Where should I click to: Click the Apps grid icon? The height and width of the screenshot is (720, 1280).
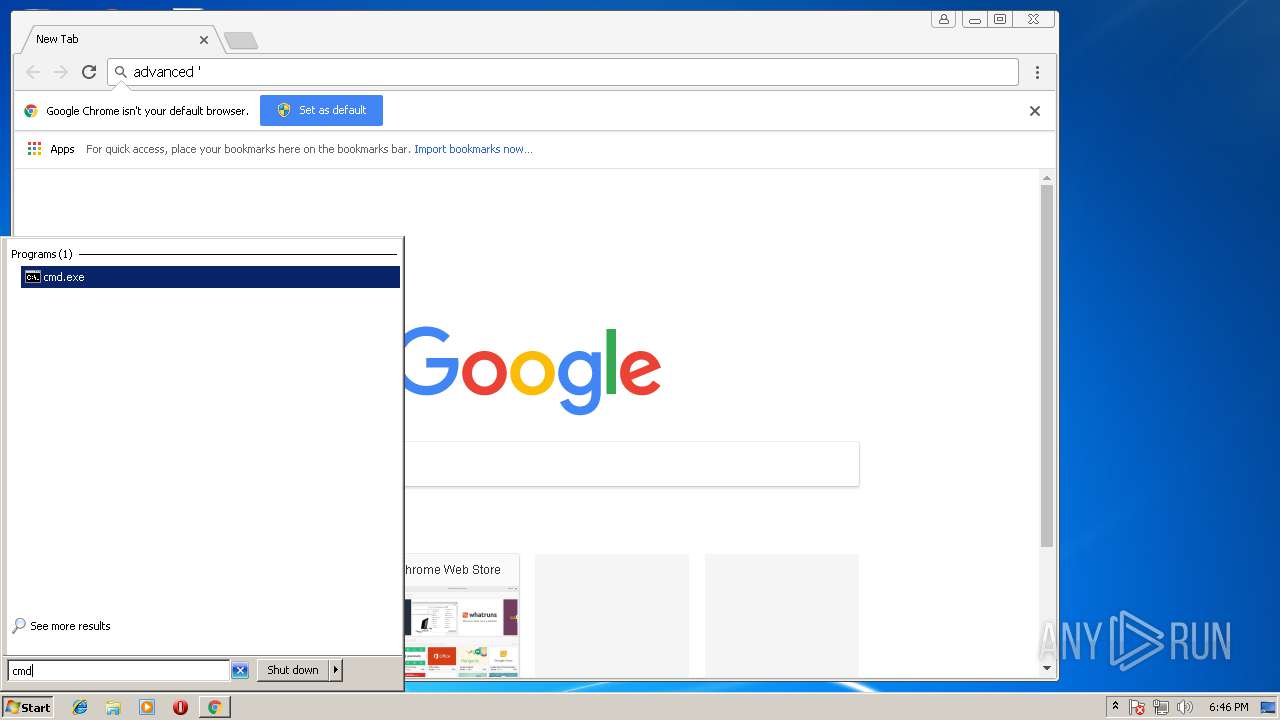point(34,149)
